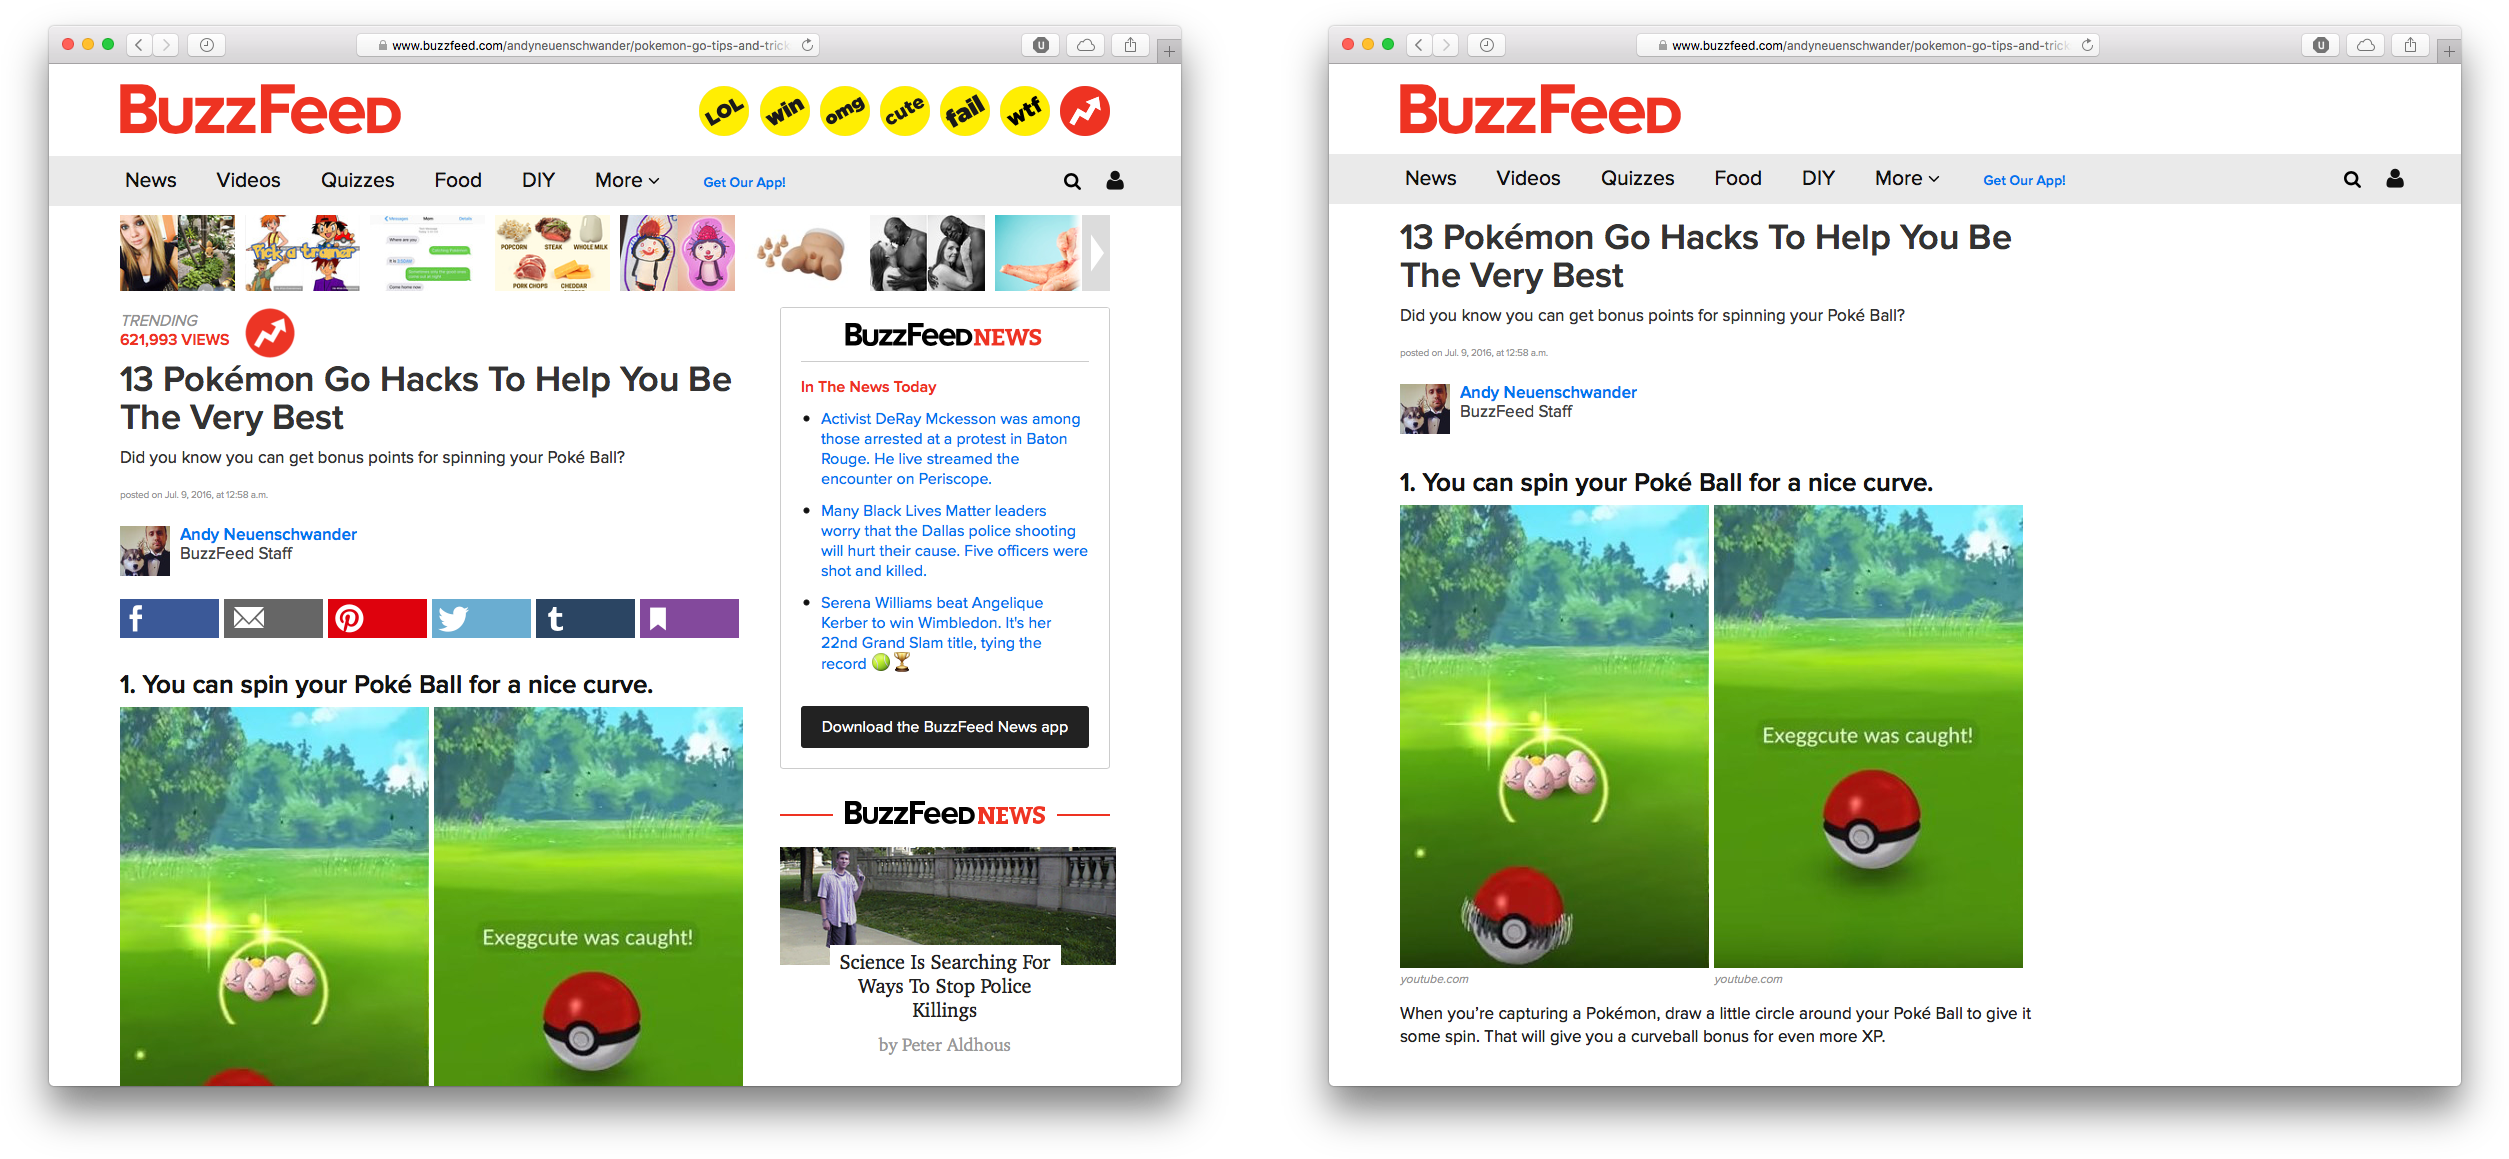Viewport: 2509px width, 1159px height.
Task: Click the Pinterest share icon
Action: 377,619
